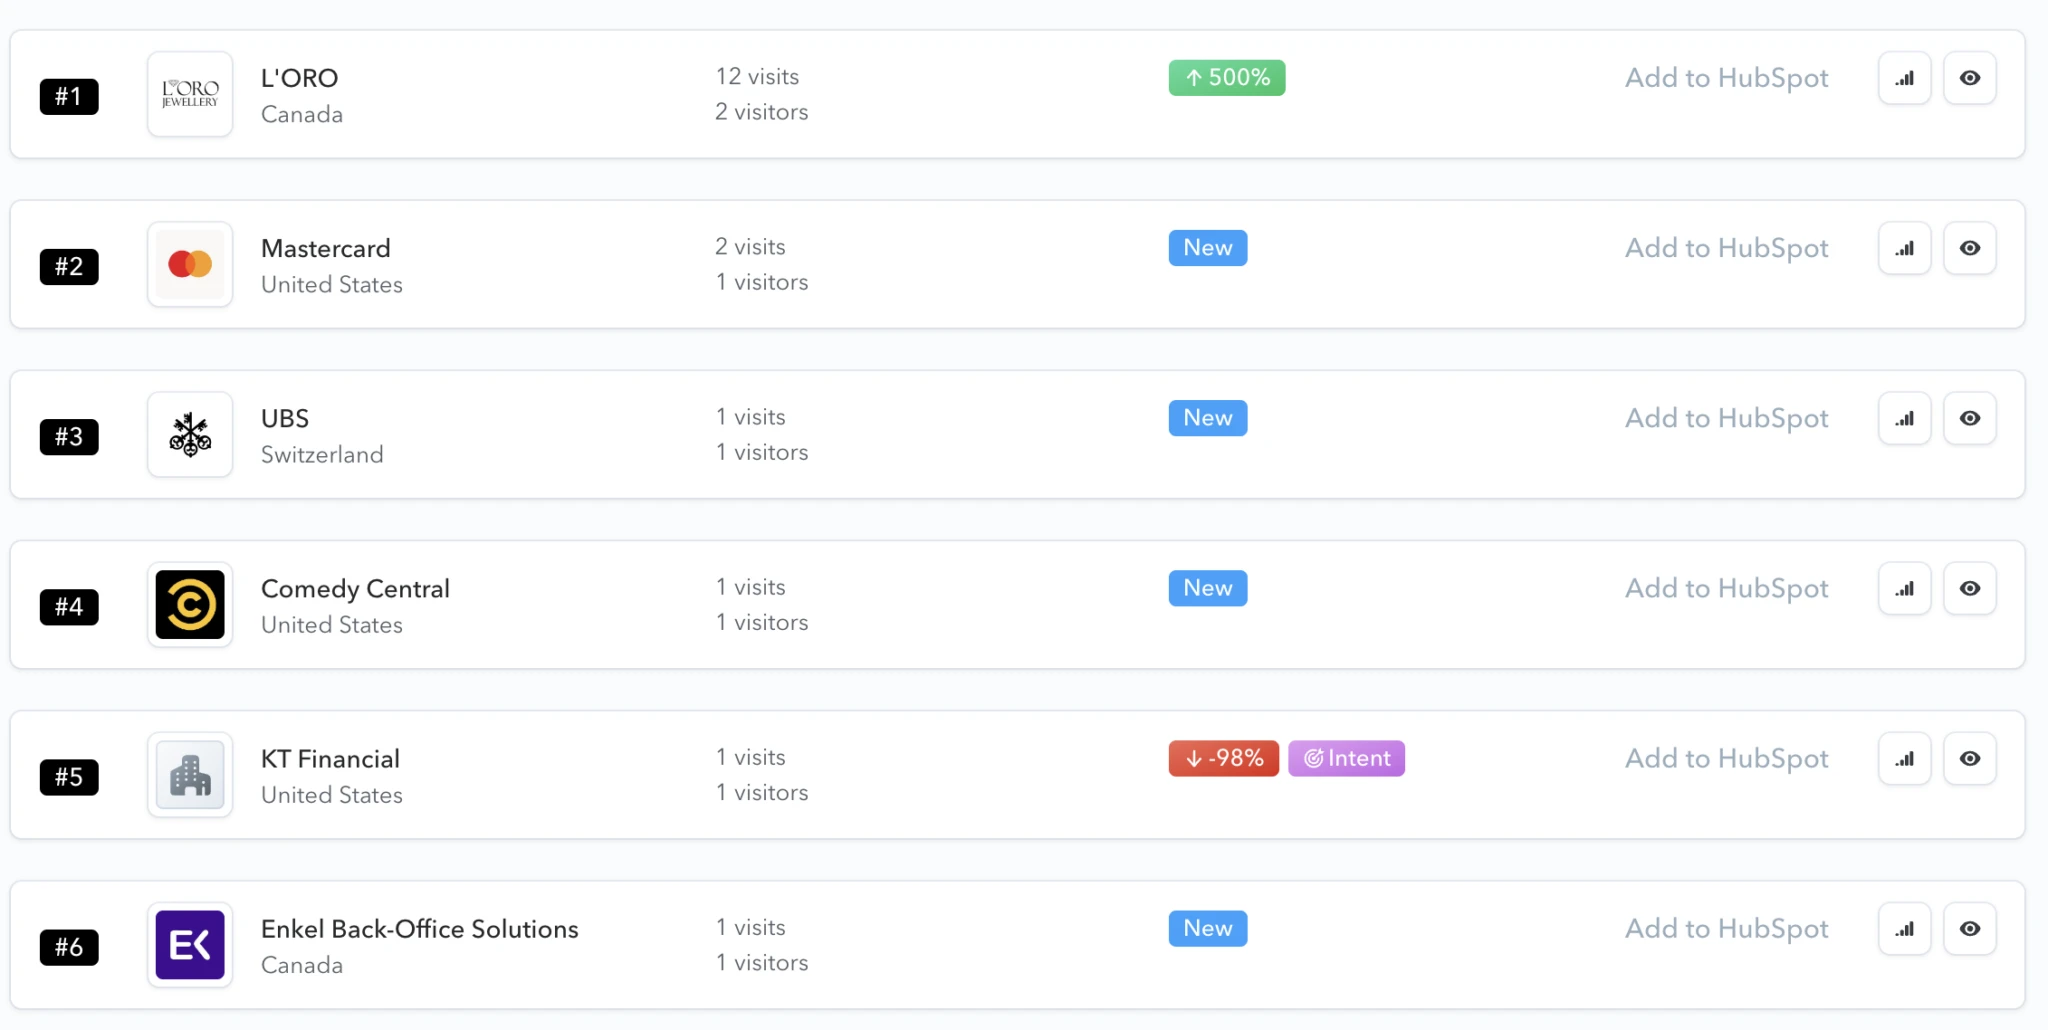Viewport: 2048px width, 1030px height.
Task: Click the L'ORO Jewellery logo
Action: 190,94
